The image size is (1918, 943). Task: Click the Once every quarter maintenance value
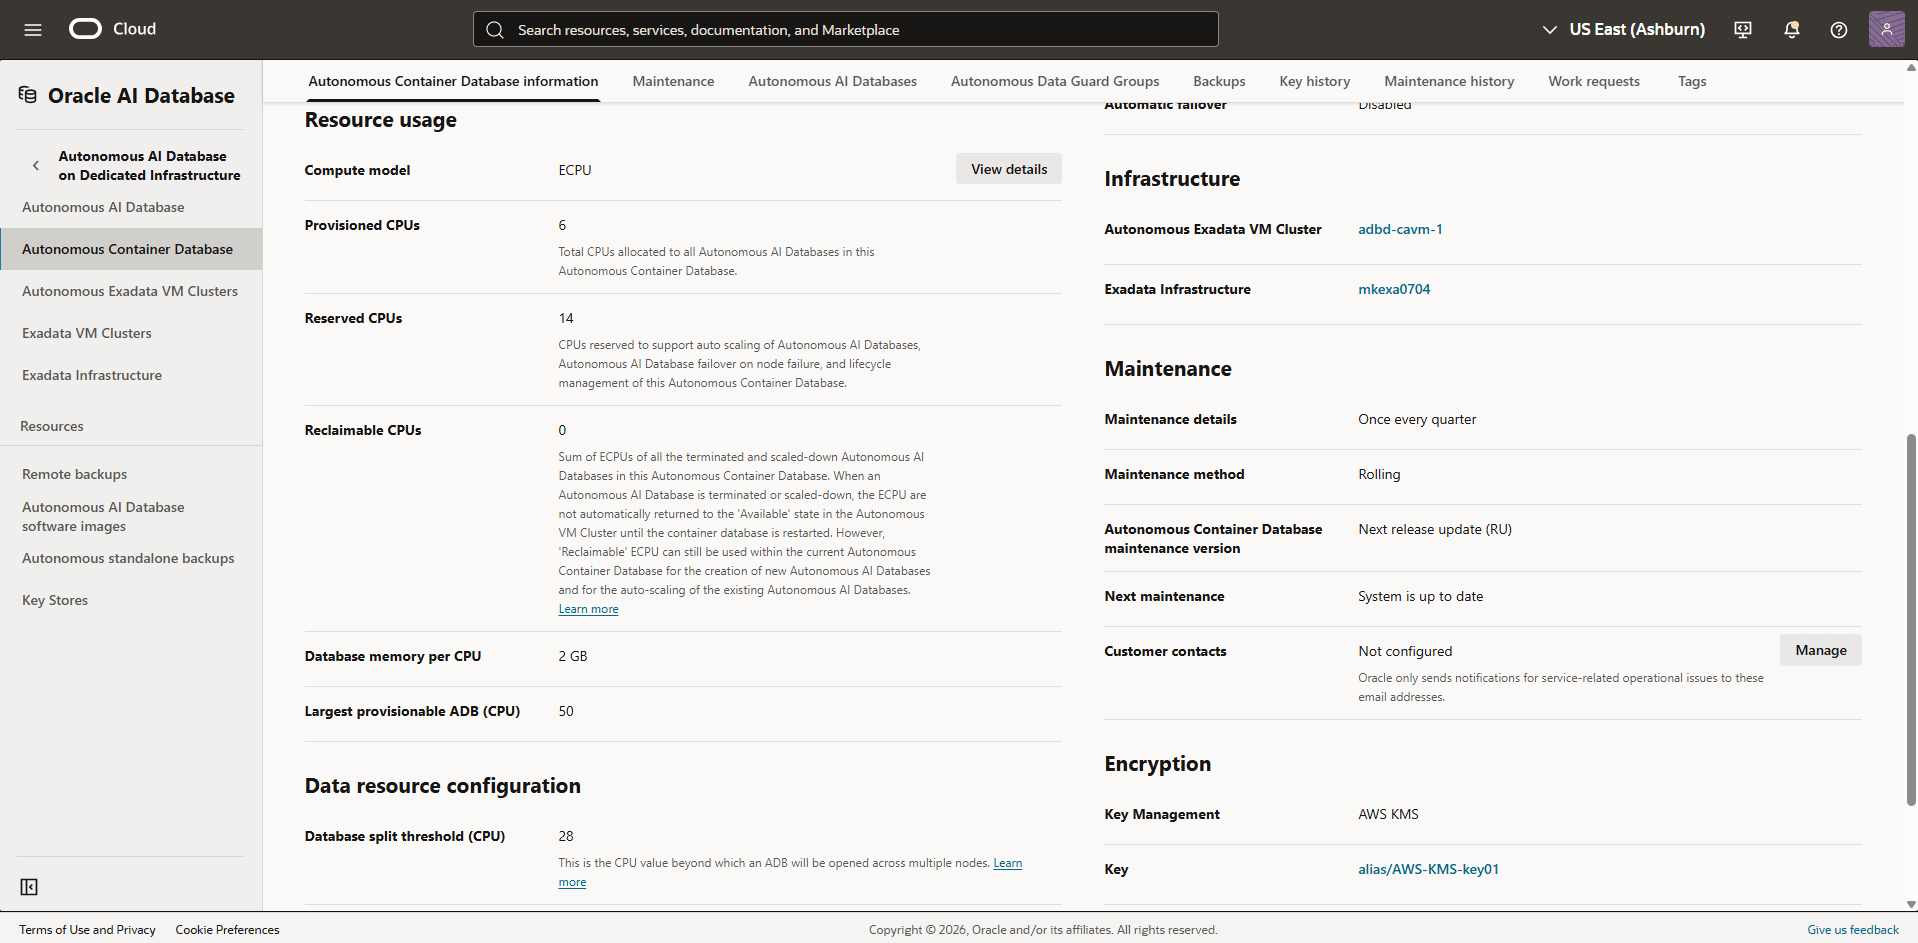tap(1416, 419)
